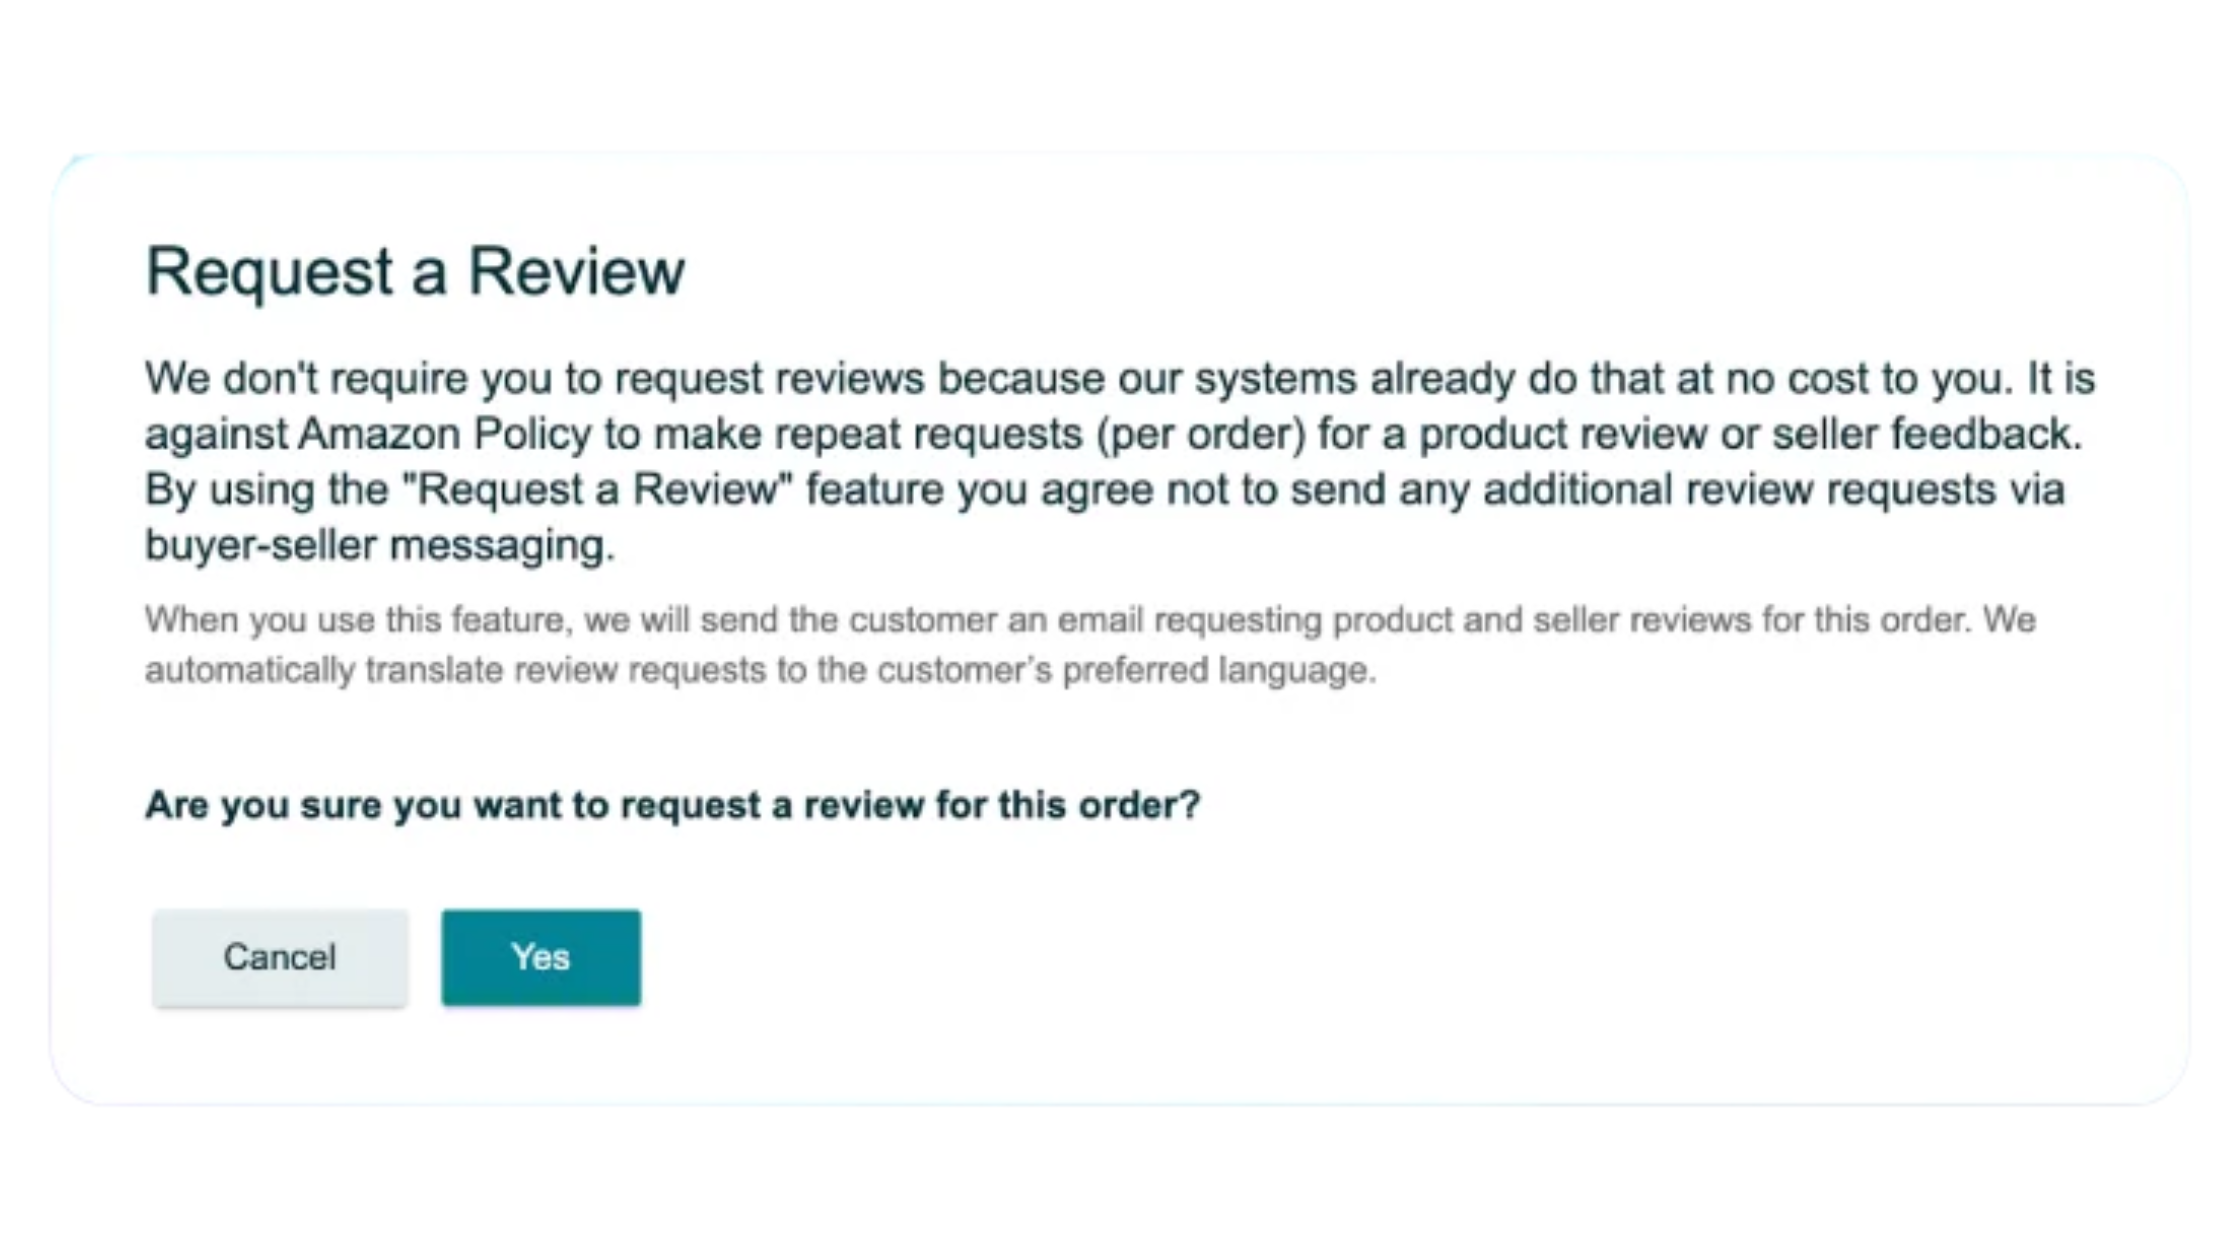Click the "buyer-seller messaging" text

tap(379, 545)
